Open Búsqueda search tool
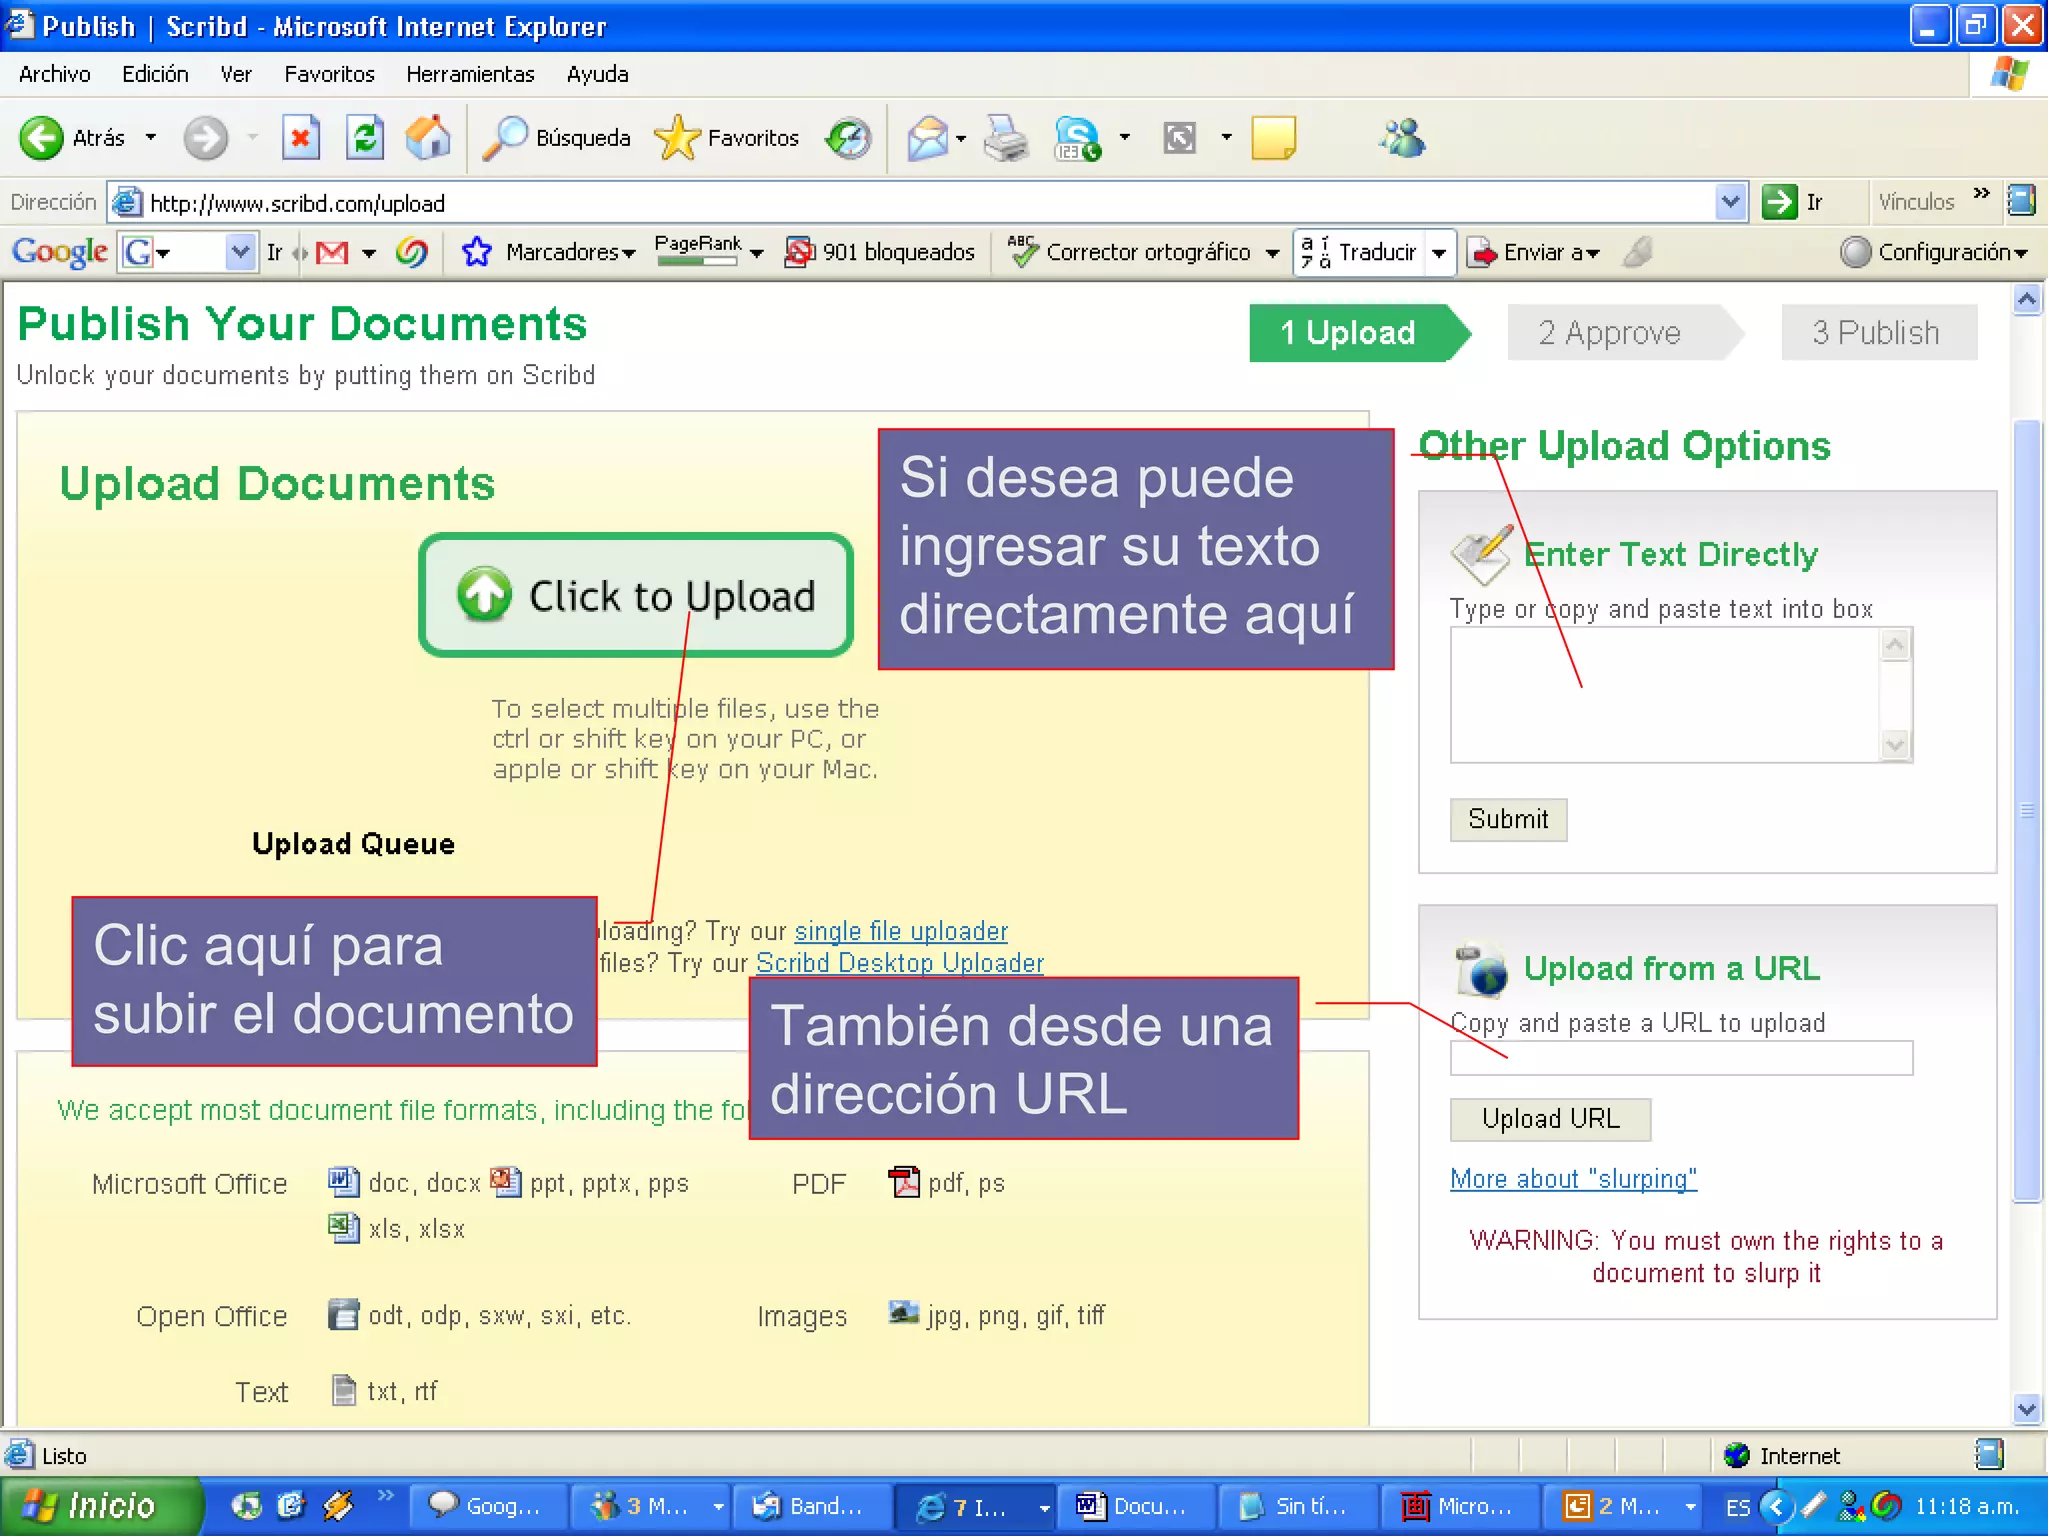Image resolution: width=2048 pixels, height=1536 pixels. [557, 138]
